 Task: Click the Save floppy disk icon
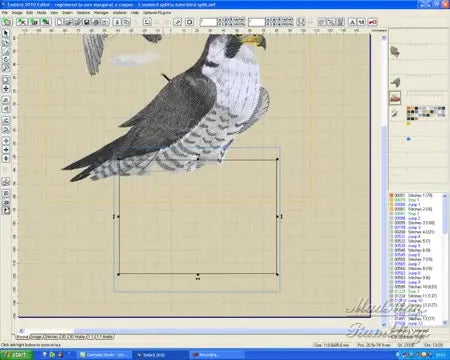(87, 22)
